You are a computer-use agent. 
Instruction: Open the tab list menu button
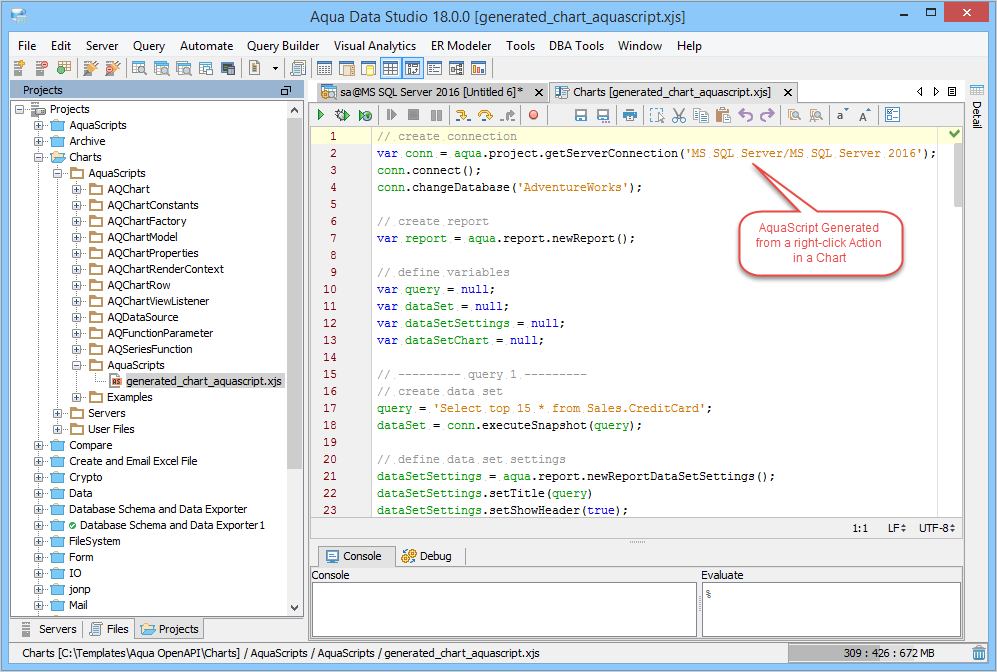[952, 92]
